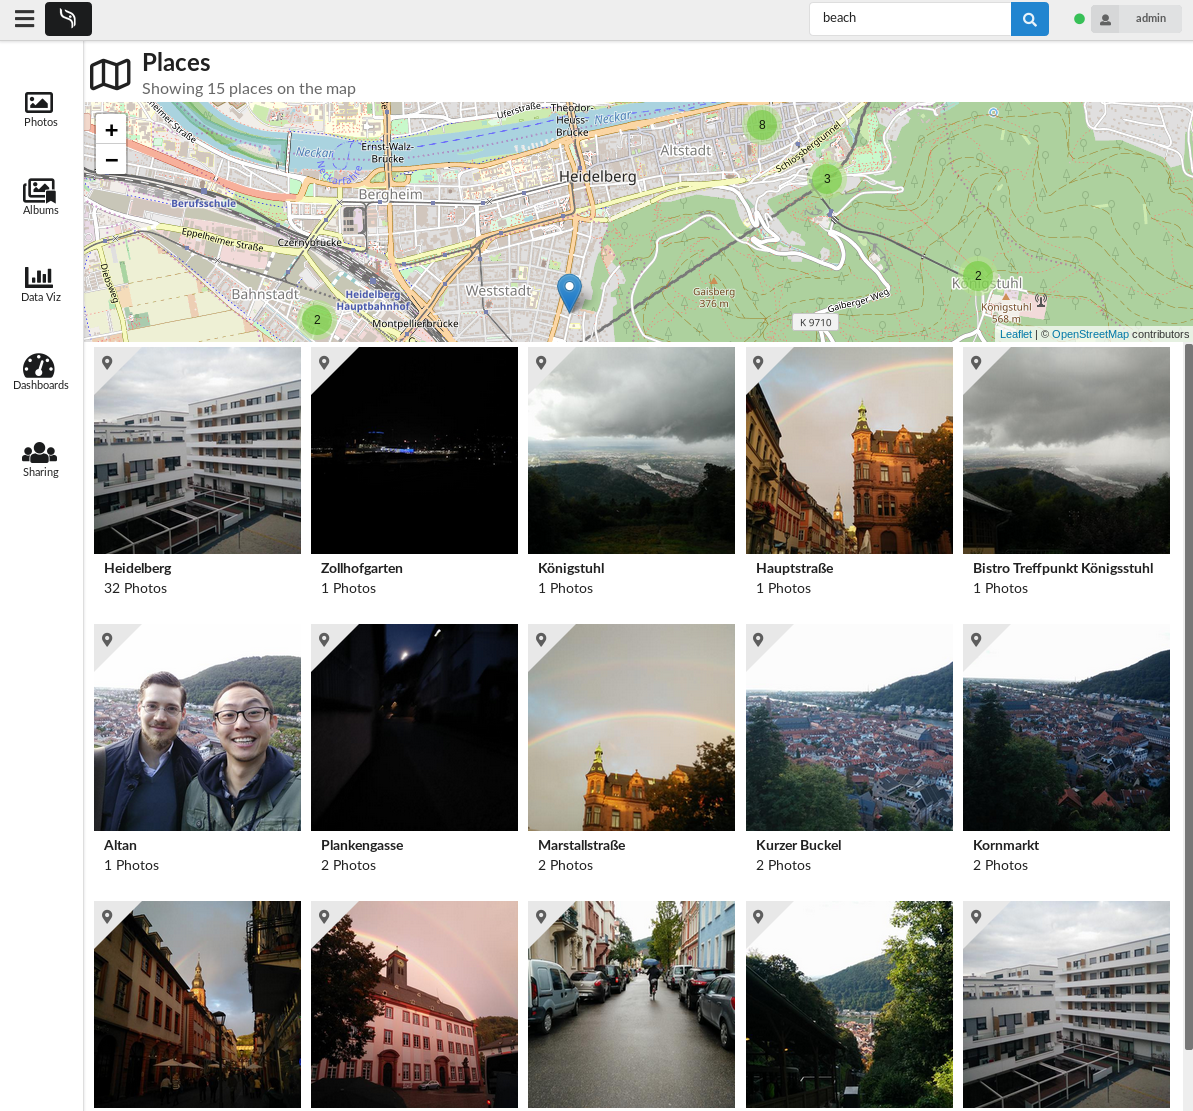This screenshot has height=1111, width=1193.
Task: Open the Photos section in the sidebar
Action: coord(40,108)
